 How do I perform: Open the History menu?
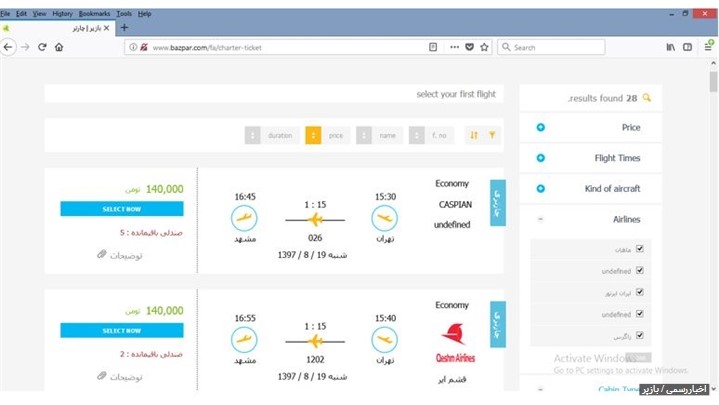(x=62, y=14)
